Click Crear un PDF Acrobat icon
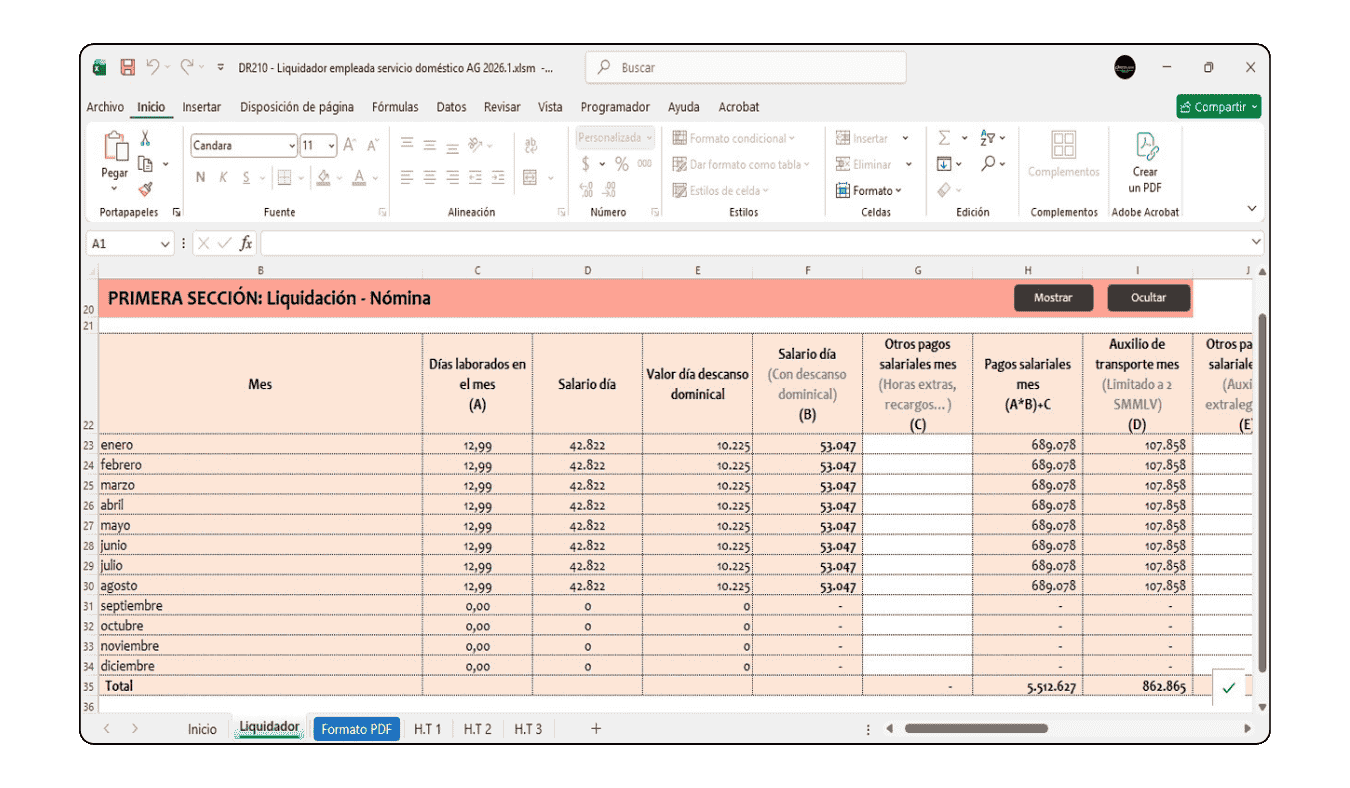This screenshot has height=788, width=1350. click(x=1145, y=163)
